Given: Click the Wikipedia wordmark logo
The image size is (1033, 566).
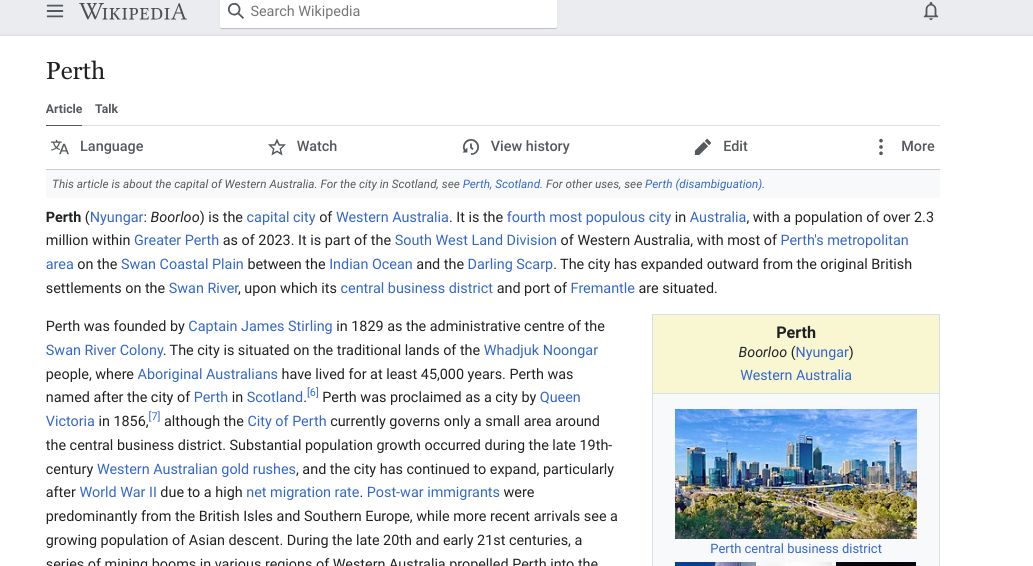Looking at the screenshot, I should tap(132, 12).
